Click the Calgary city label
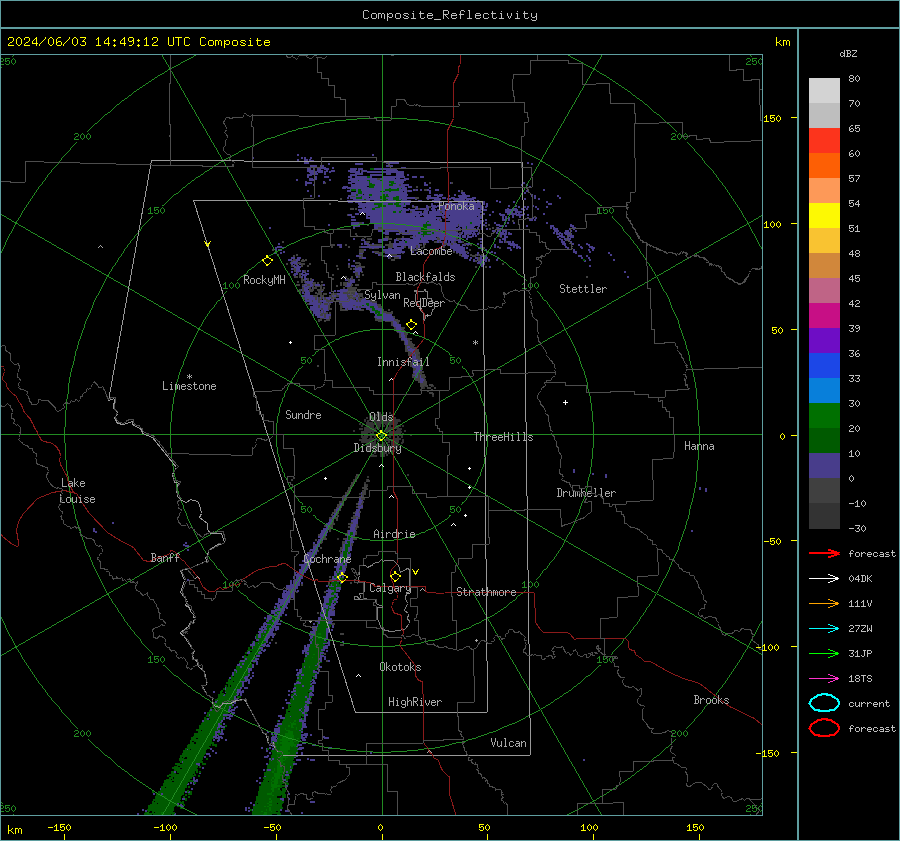This screenshot has height=841, width=900. coord(390,588)
